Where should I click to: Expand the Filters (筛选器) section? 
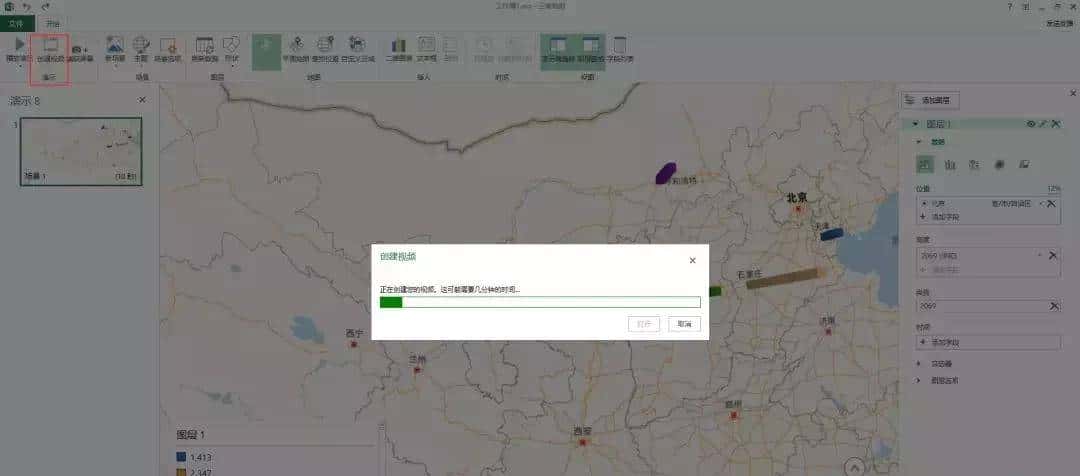pos(918,364)
